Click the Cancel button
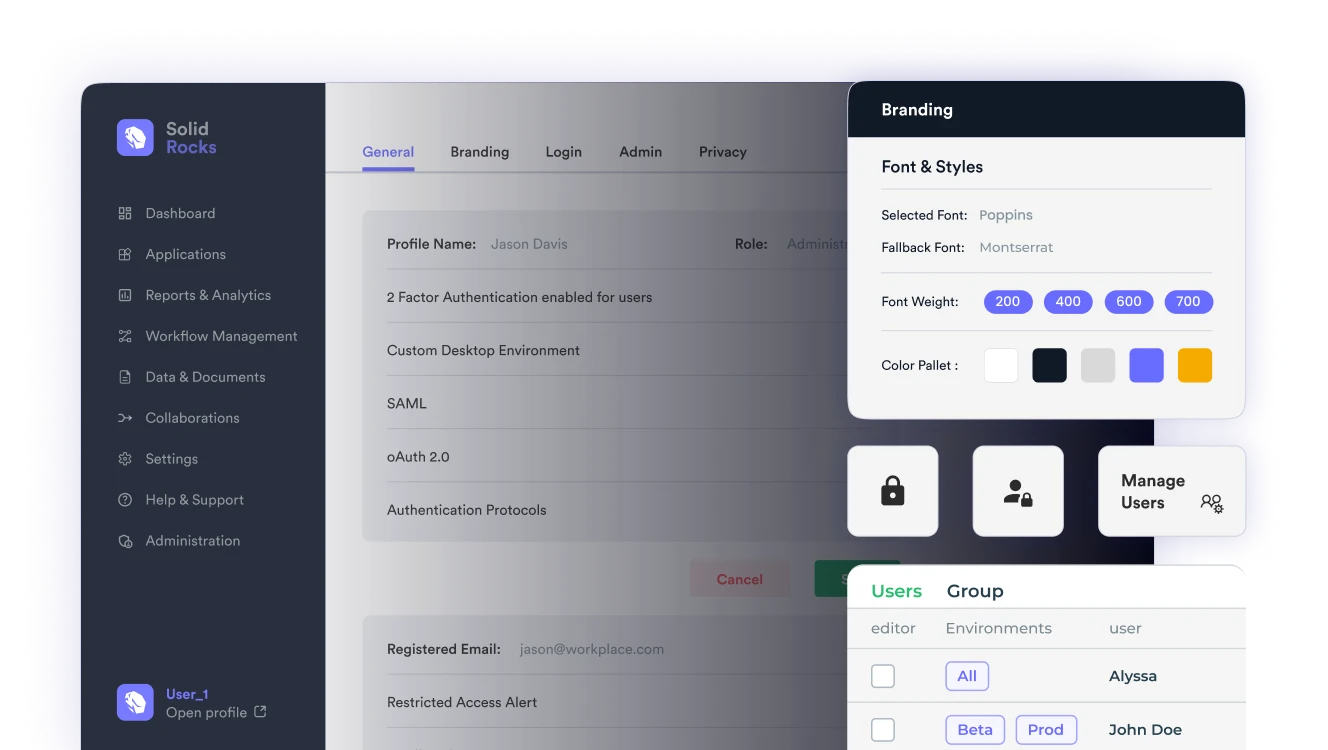Image resolution: width=1328 pixels, height=750 pixels. point(740,579)
